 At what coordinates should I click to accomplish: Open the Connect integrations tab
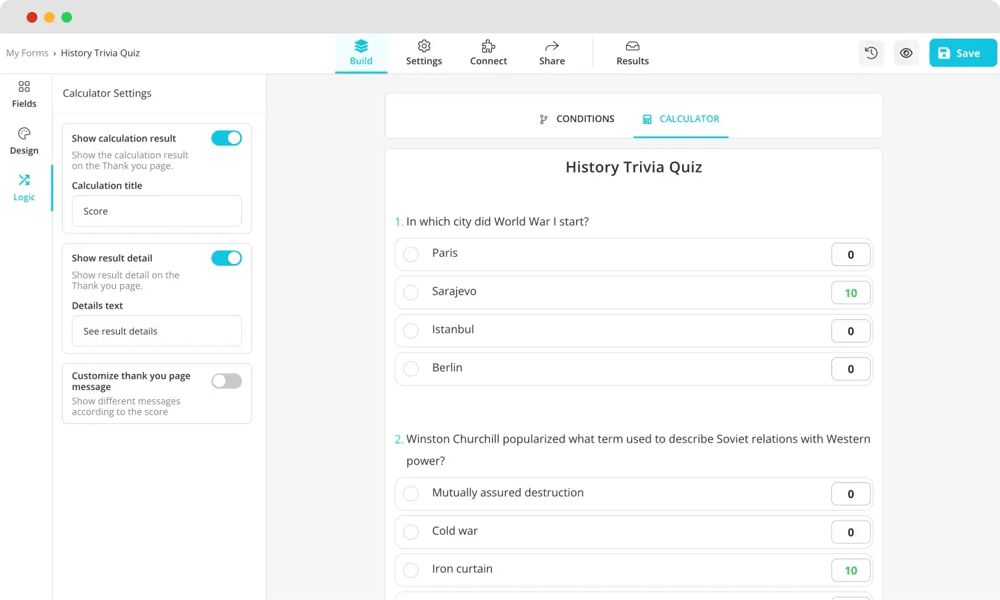click(488, 53)
